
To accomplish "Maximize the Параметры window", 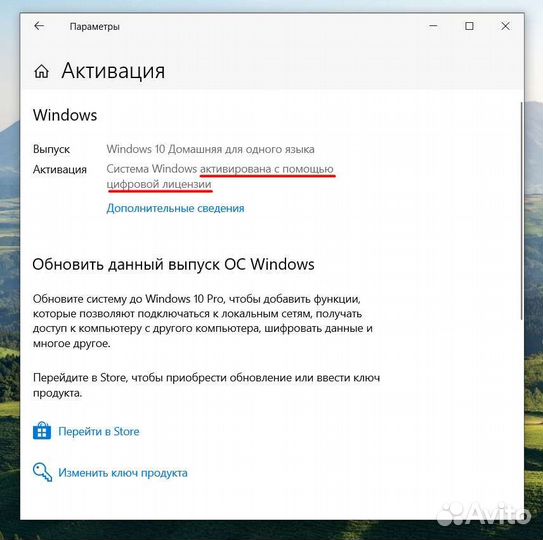I will pyautogui.click(x=469, y=26).
